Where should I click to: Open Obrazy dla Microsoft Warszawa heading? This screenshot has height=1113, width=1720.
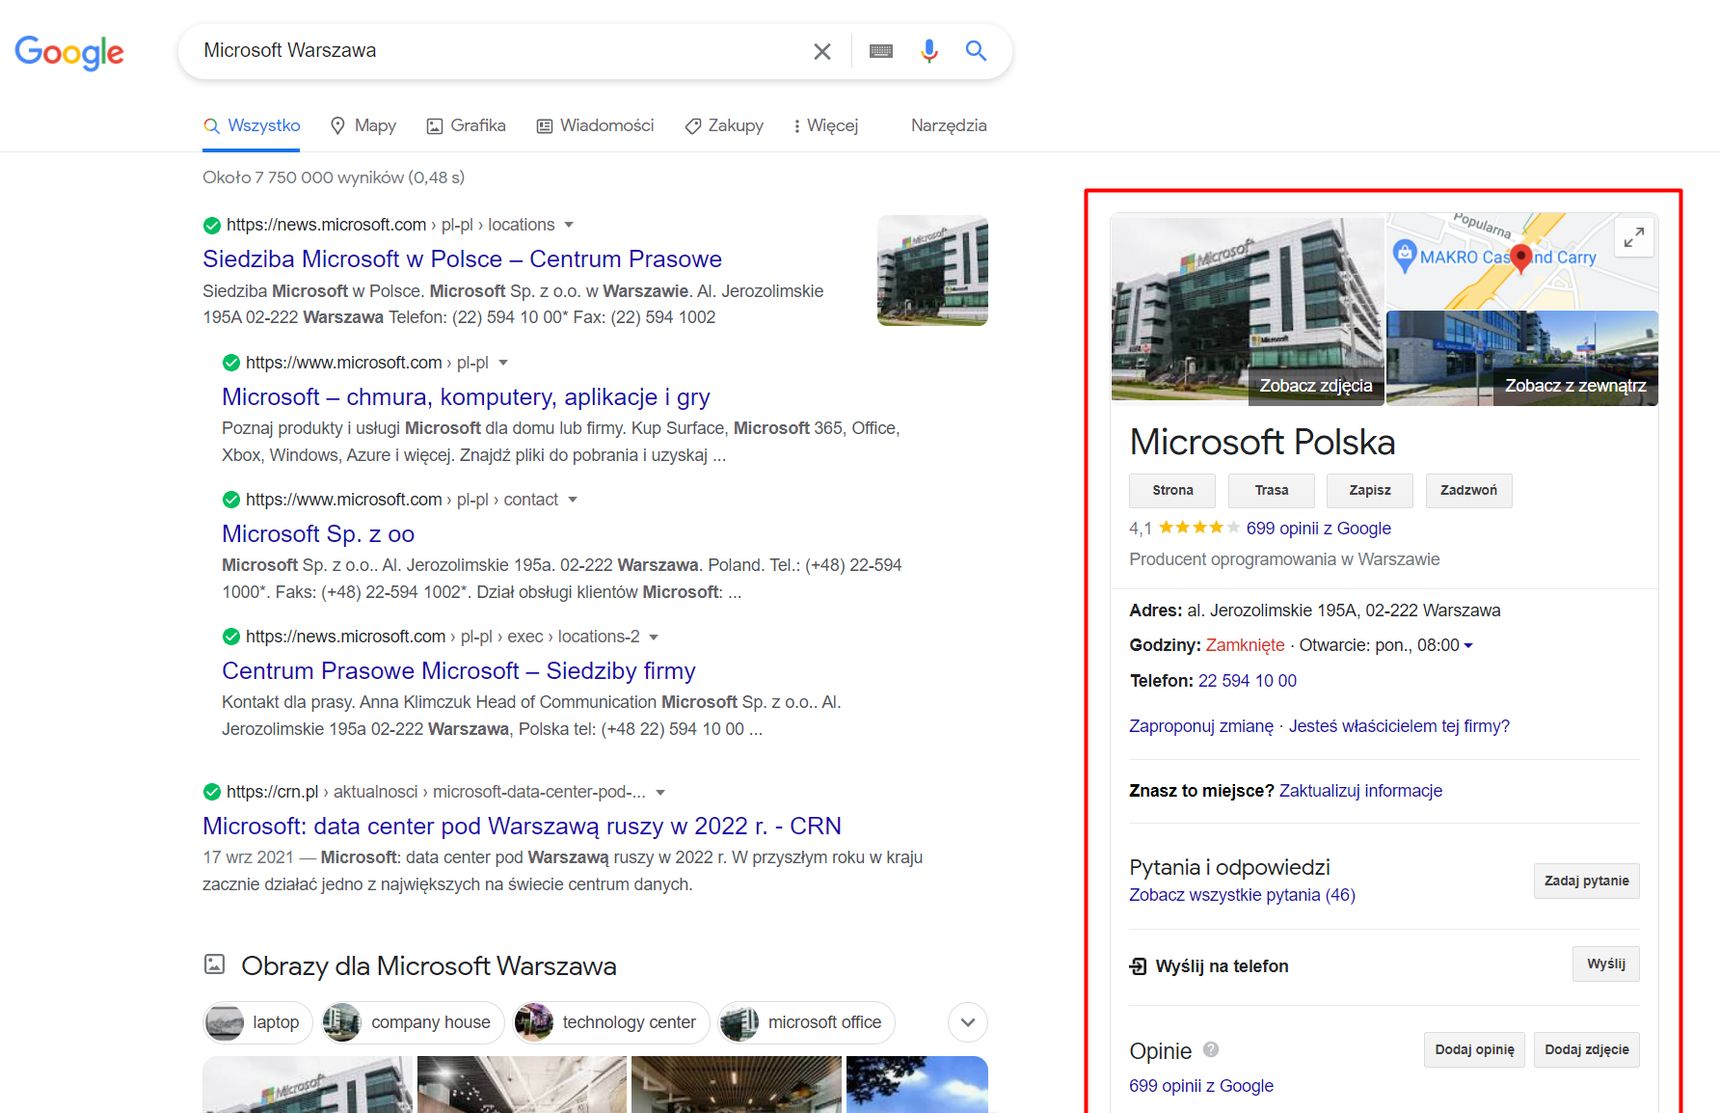pyautogui.click(x=429, y=966)
